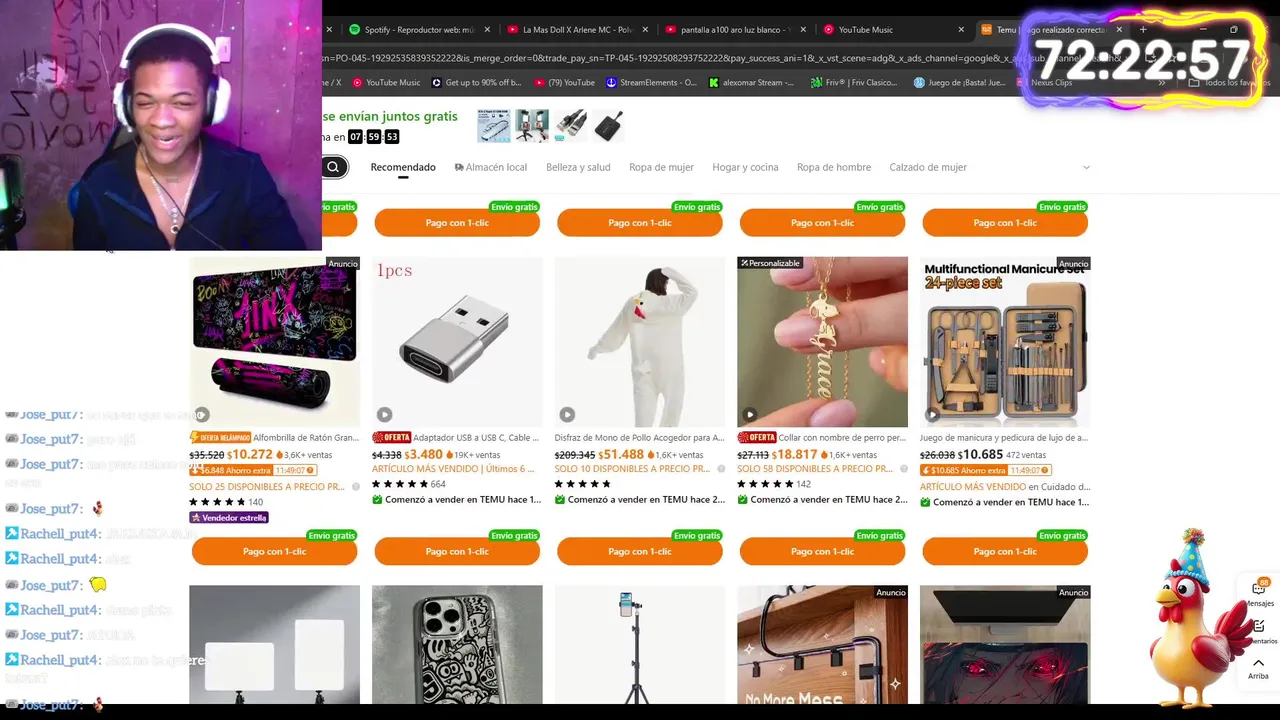Image resolution: width=1280 pixels, height=720 pixels.
Task: Expand the category list chevron
Action: click(x=1086, y=167)
